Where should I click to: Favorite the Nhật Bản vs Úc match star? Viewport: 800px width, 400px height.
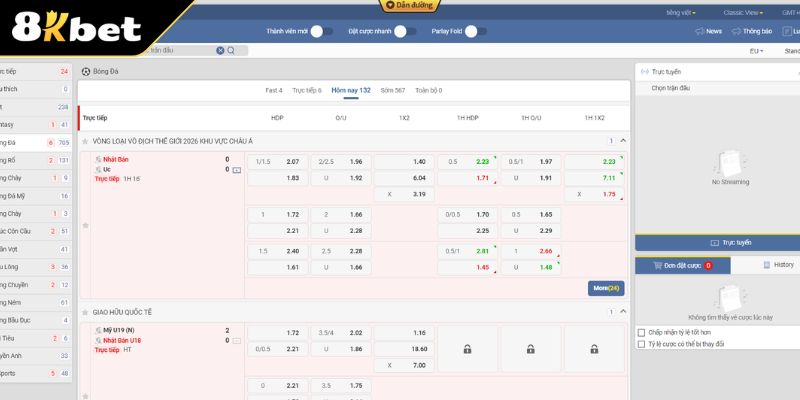(x=85, y=225)
